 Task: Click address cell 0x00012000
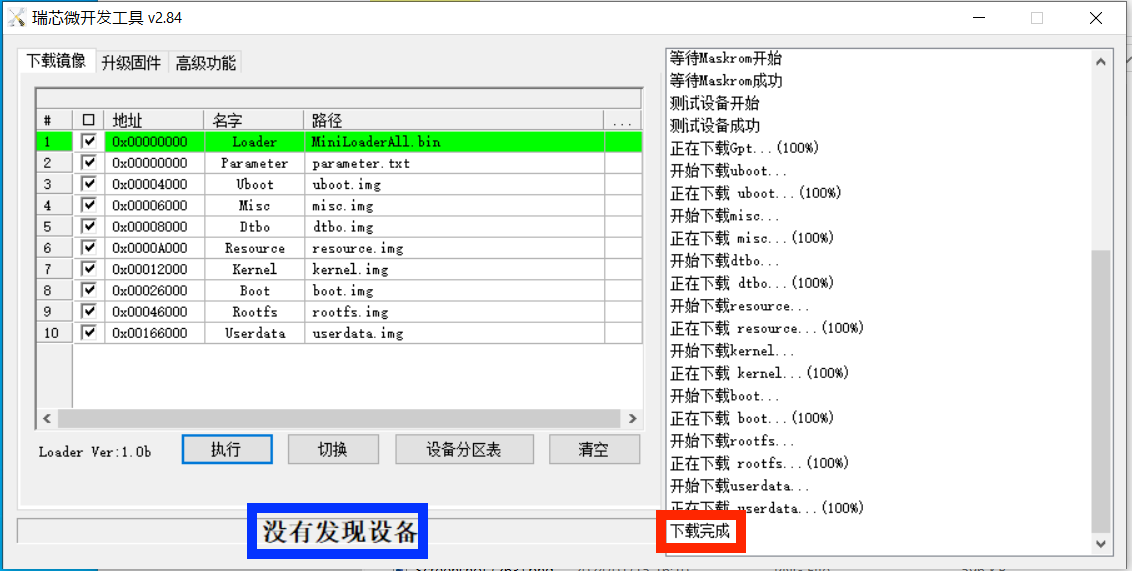pos(154,269)
